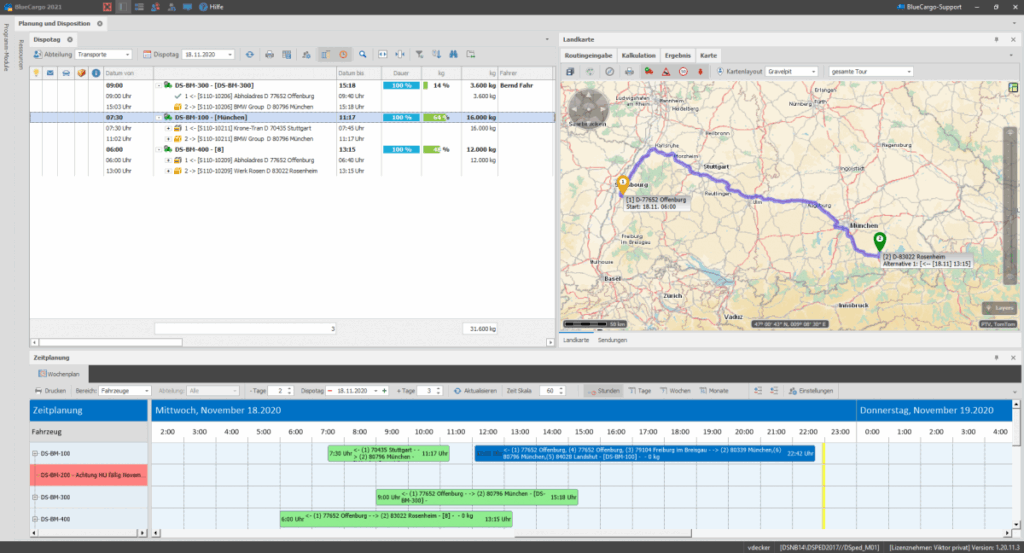The width and height of the screenshot is (1024, 553).
Task: Click the magnifier search icon in Dispotag toolbar
Action: [x=363, y=54]
